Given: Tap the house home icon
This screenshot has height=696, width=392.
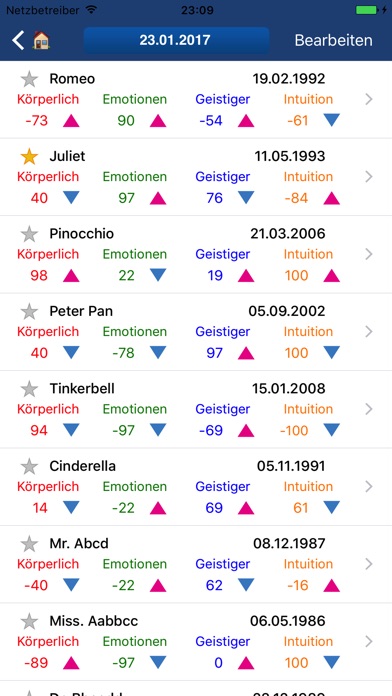Looking at the screenshot, I should 41,40.
